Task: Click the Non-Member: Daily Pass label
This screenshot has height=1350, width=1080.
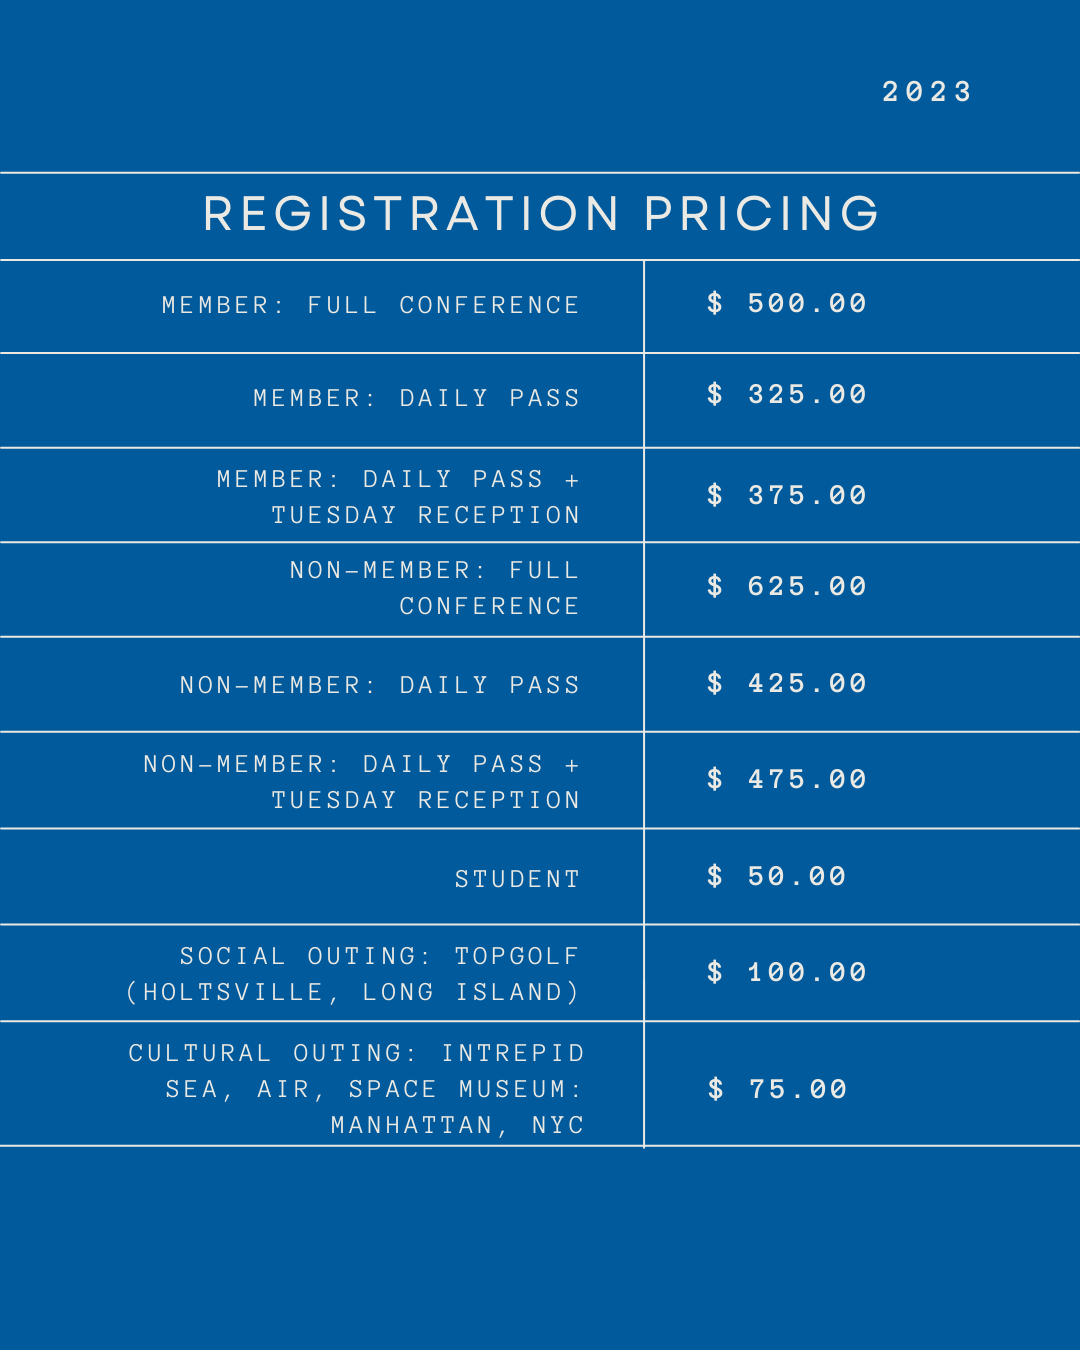Action: point(380,685)
